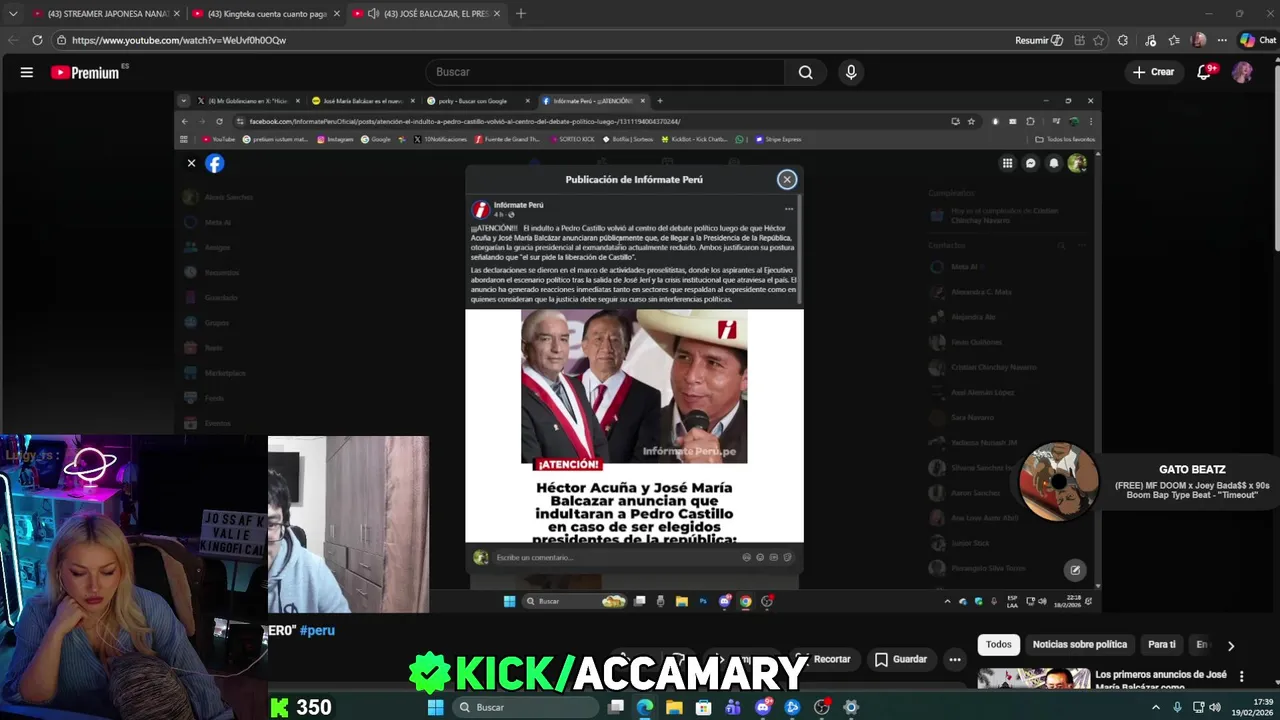The height and width of the screenshot is (720, 1280).
Task: Select the Todos filter chip
Action: [998, 645]
